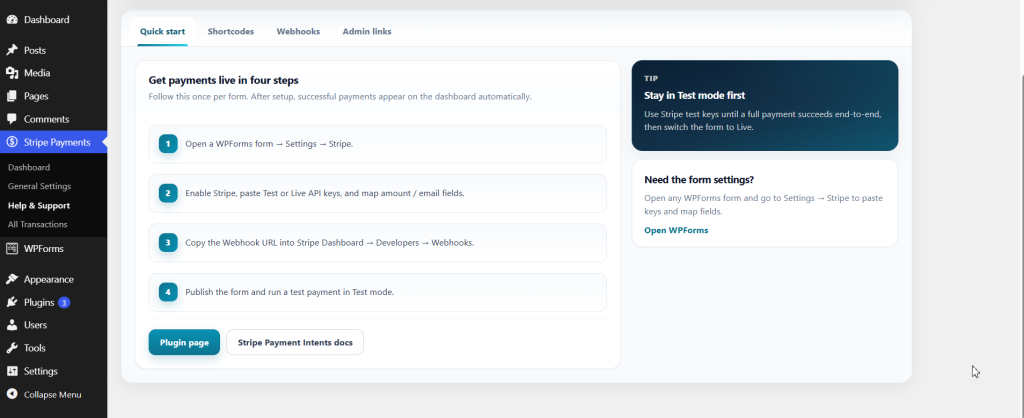Click Stripe Payment Intents docs button

click(295, 342)
